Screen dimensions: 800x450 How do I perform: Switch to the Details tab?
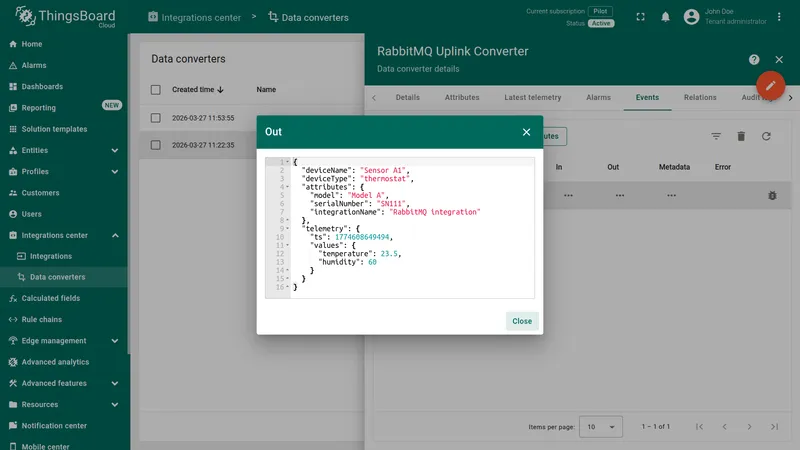pyautogui.click(x=408, y=97)
